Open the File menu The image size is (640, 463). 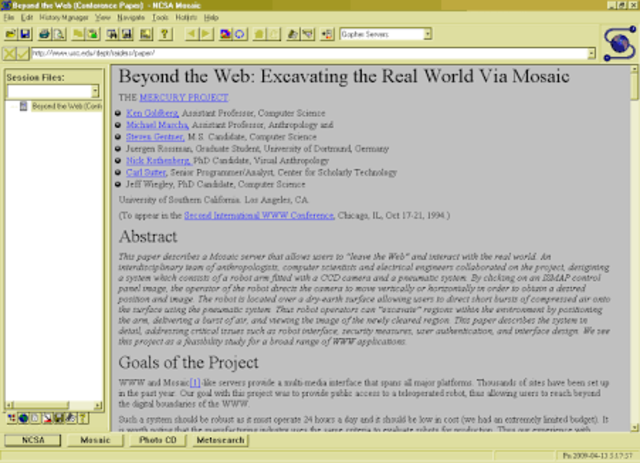click(9, 18)
